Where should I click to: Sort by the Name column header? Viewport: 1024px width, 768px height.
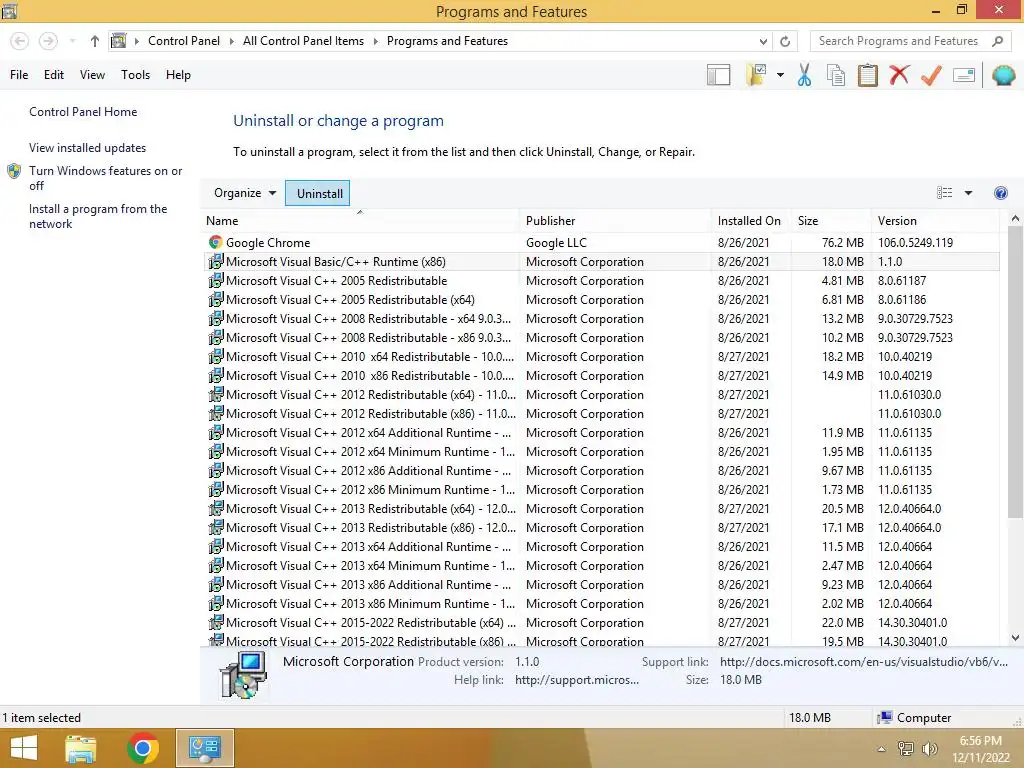coord(360,221)
